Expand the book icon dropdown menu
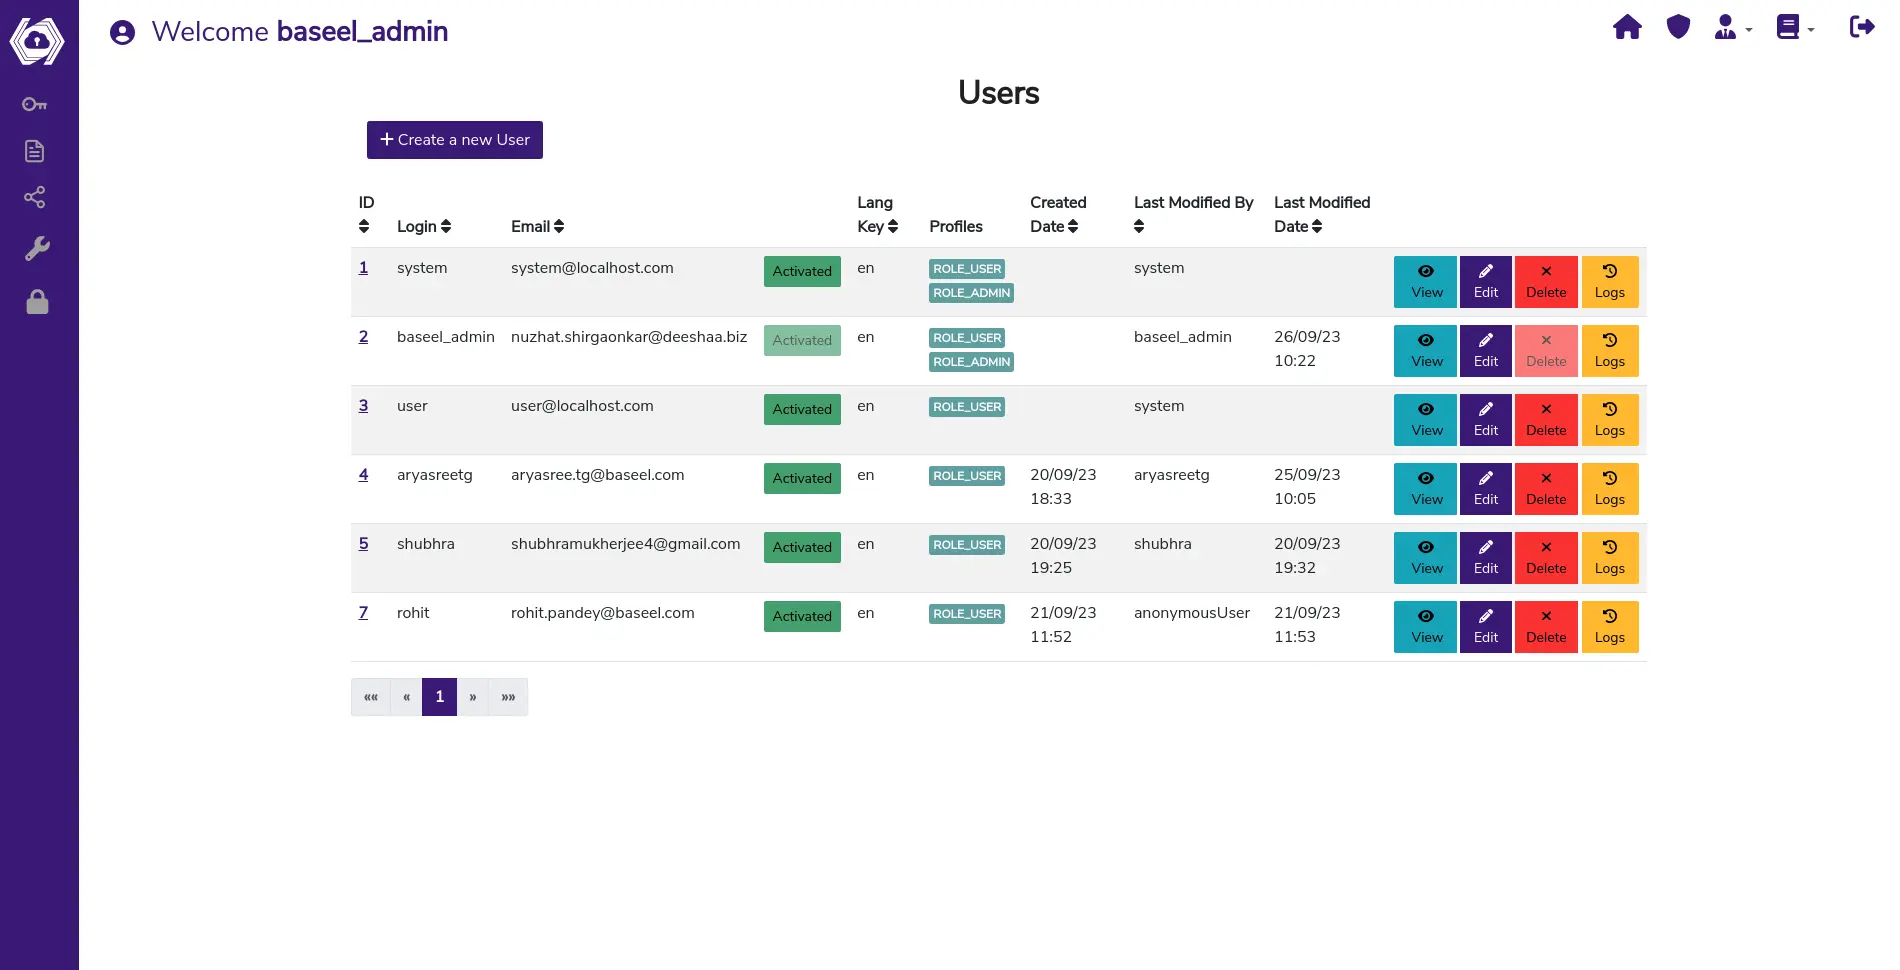The image size is (1900, 970). pos(1794,28)
